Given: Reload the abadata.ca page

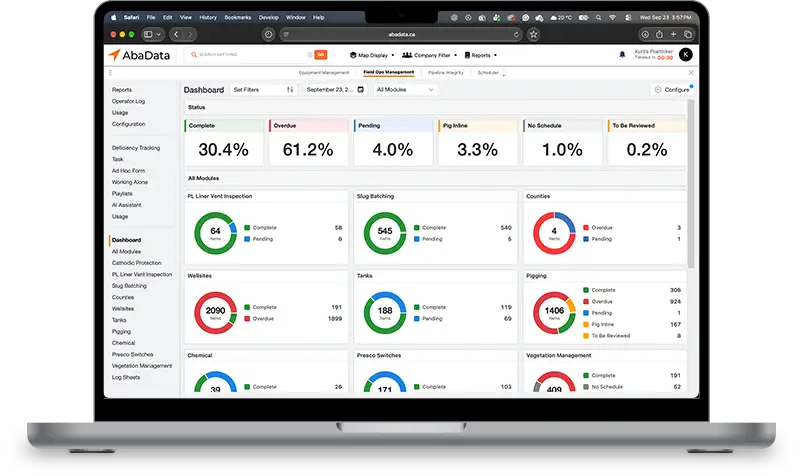Looking at the screenshot, I should (516, 35).
